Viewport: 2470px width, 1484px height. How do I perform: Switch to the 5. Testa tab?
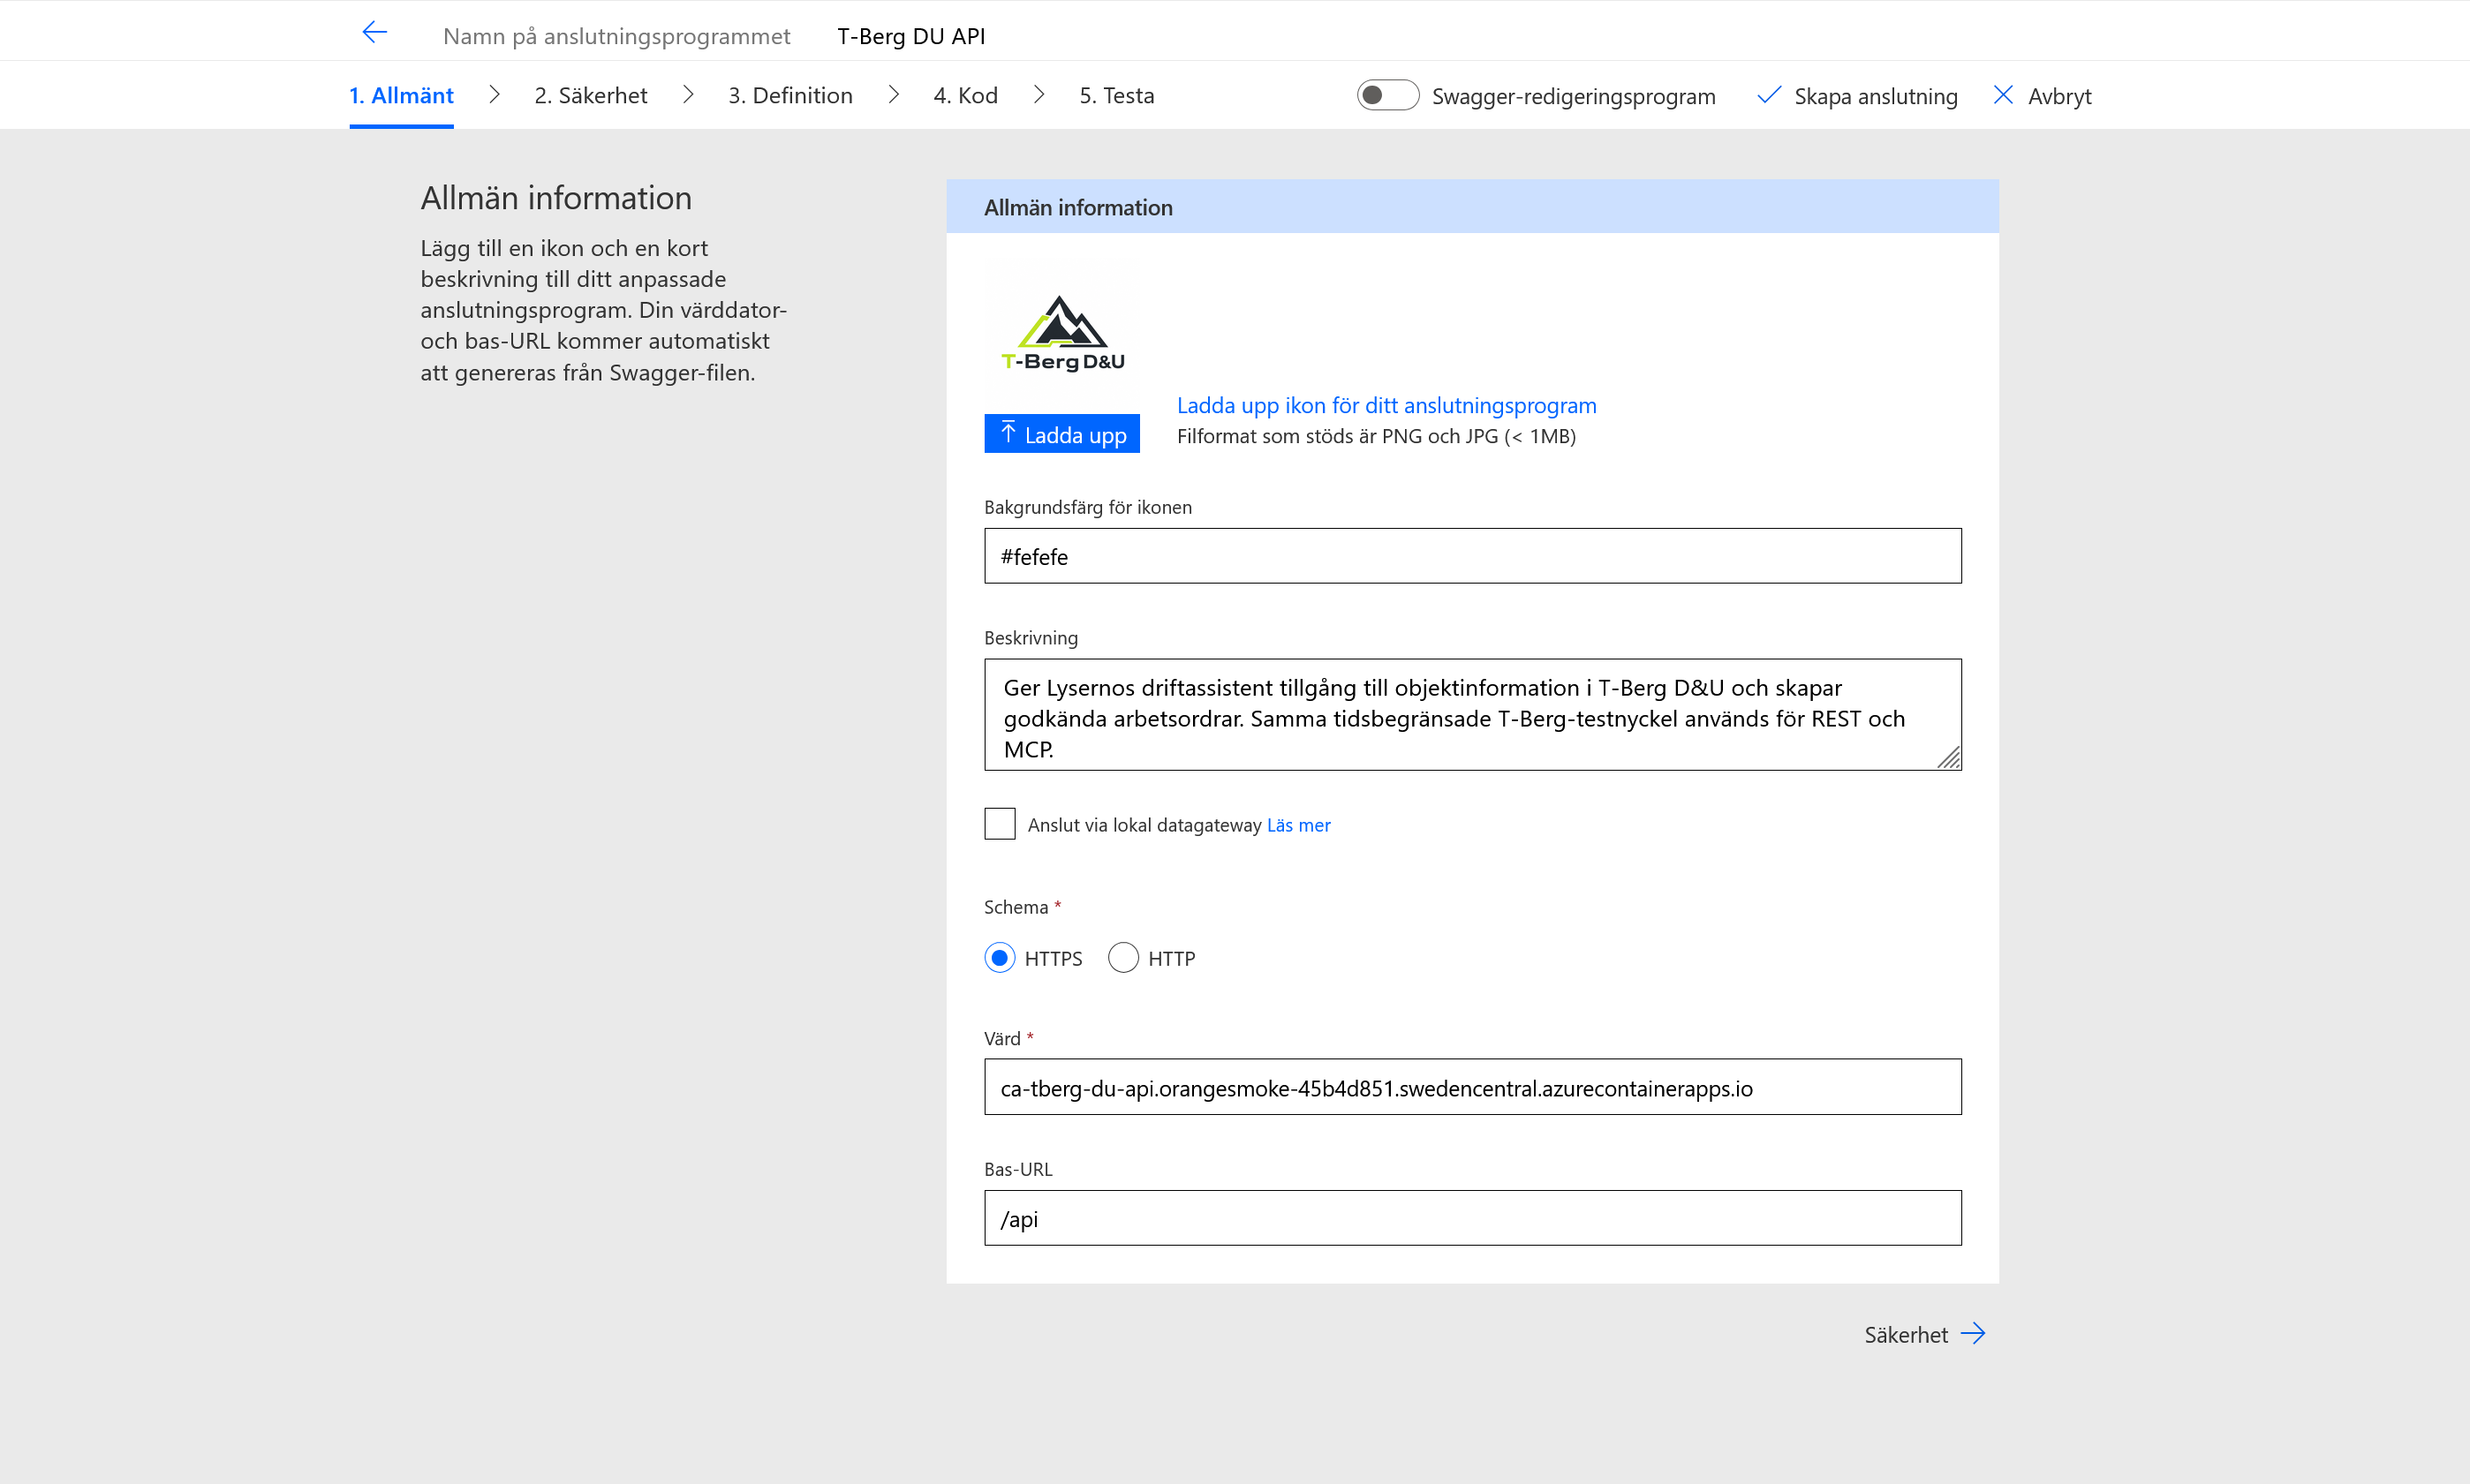coord(1117,95)
